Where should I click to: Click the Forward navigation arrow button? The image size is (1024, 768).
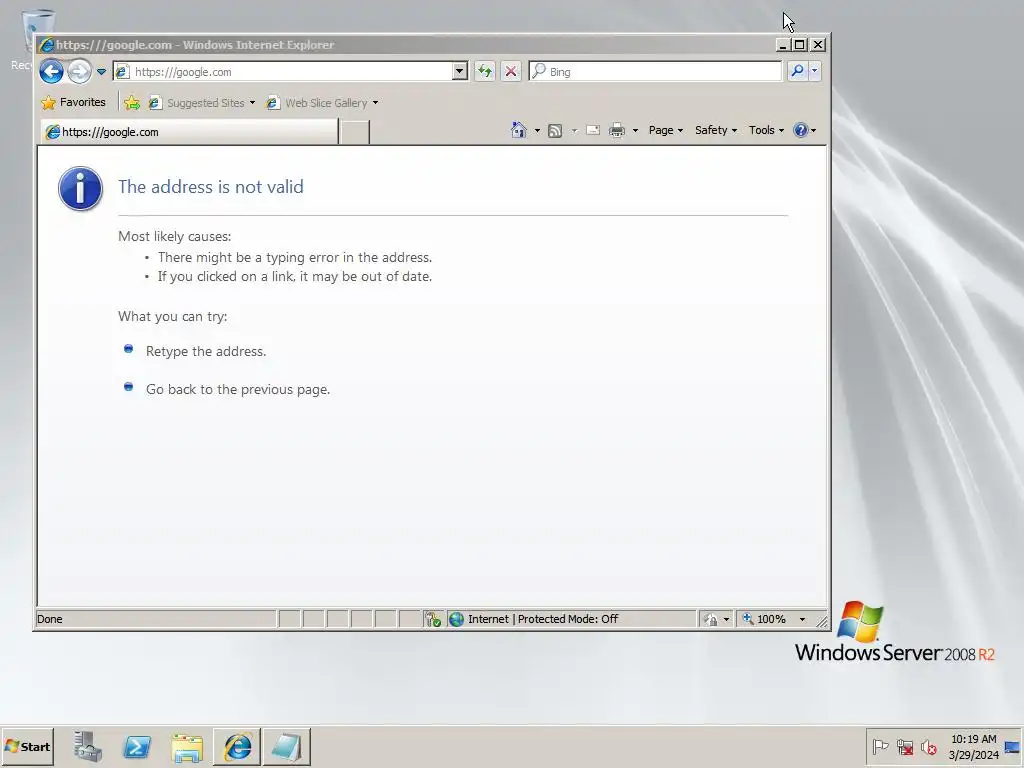click(x=80, y=71)
